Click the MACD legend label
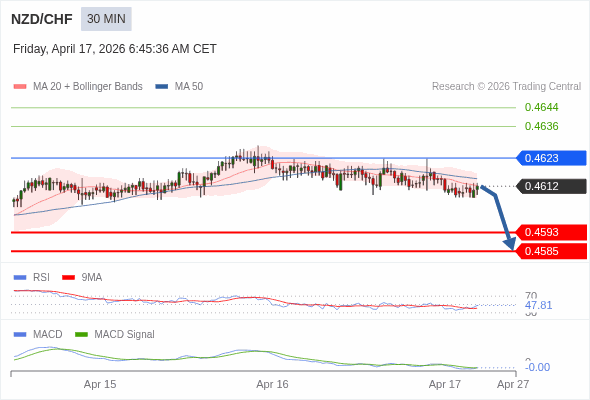The image size is (590, 400). pyautogui.click(x=48, y=335)
